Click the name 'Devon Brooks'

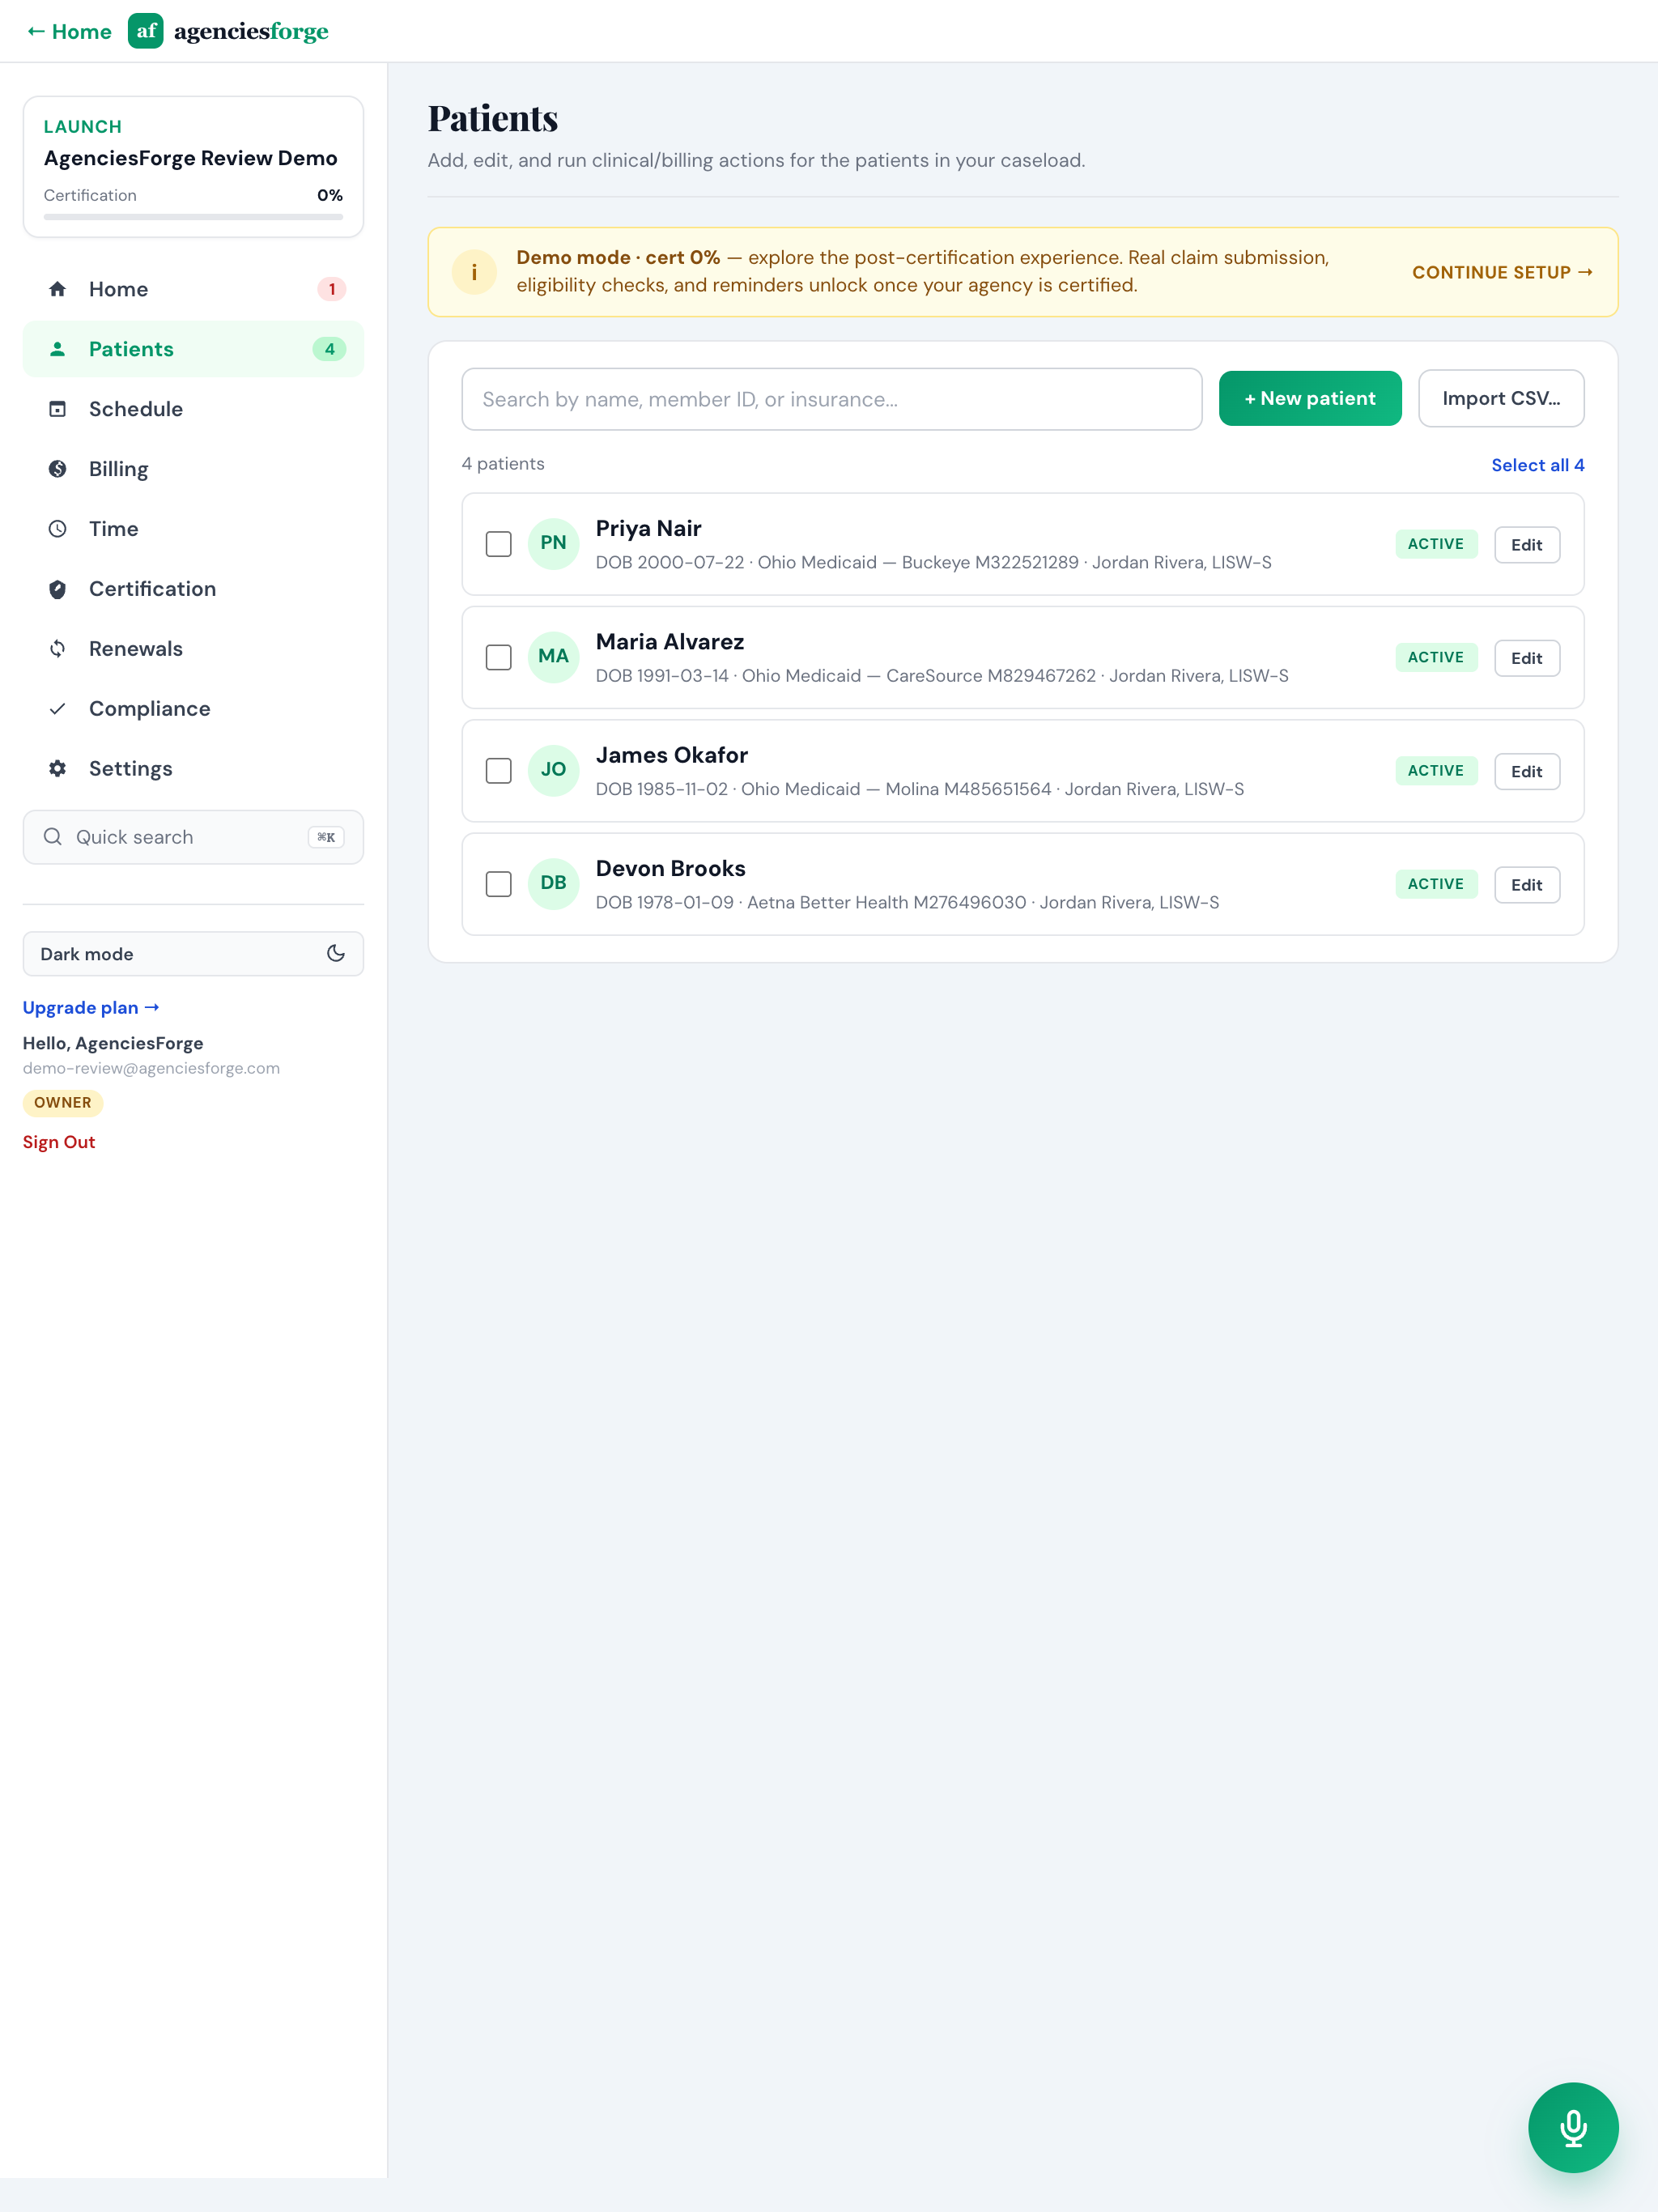671,868
